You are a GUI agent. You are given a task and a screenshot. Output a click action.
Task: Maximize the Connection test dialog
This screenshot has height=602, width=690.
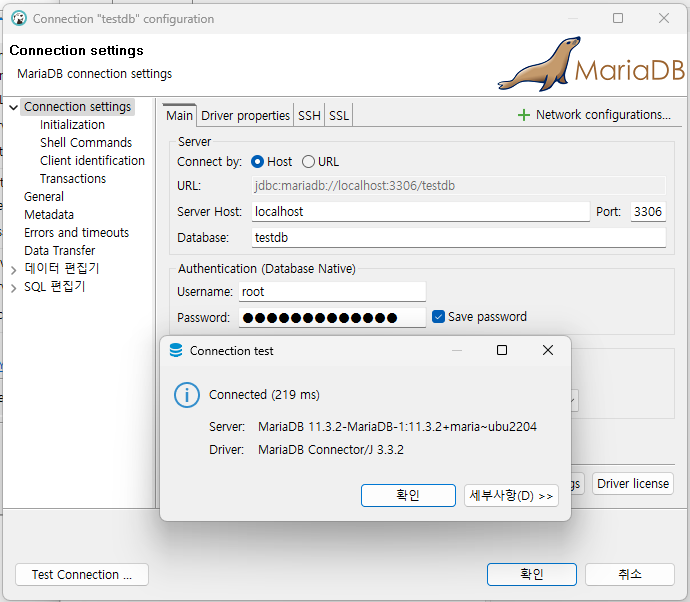pos(502,350)
